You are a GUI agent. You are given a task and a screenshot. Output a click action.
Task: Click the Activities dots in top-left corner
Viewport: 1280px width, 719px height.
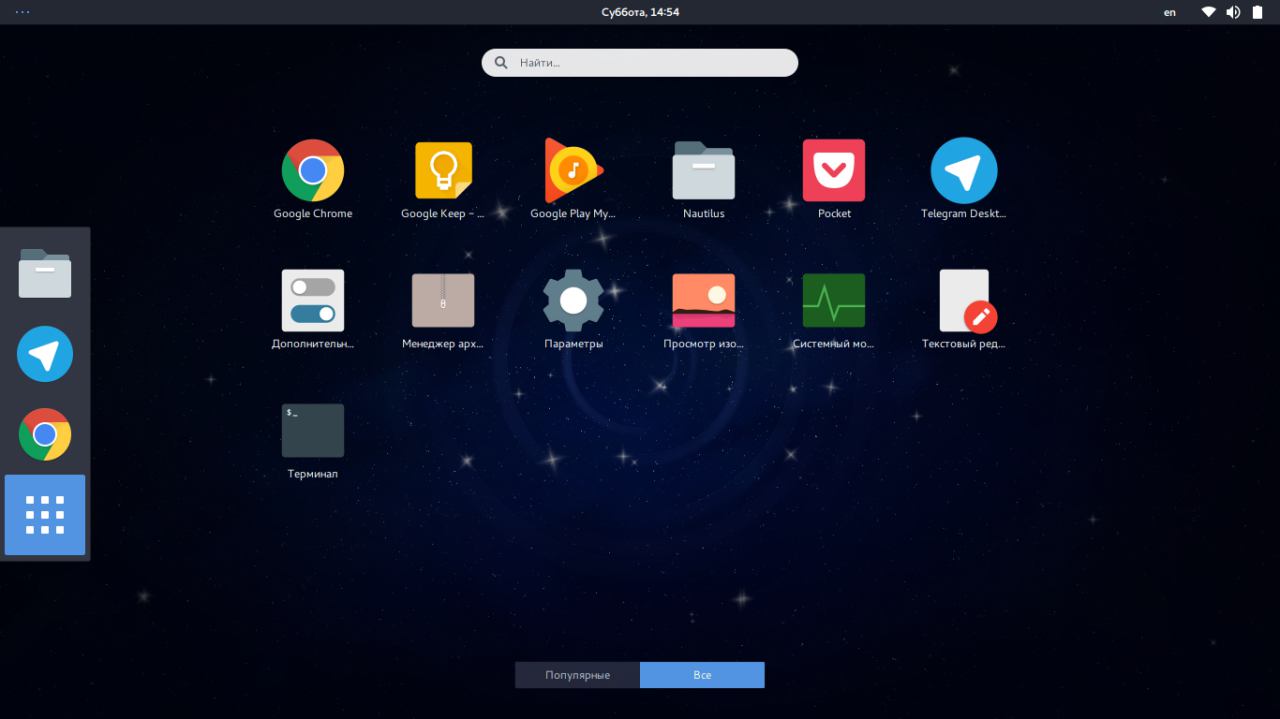point(22,12)
